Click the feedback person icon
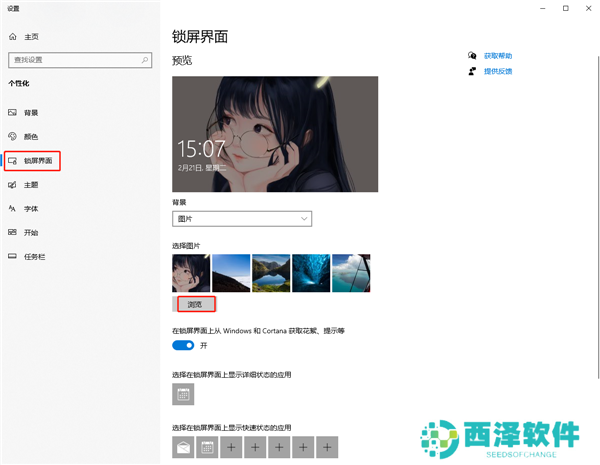Screen dimensions: 600x465 click(472, 71)
